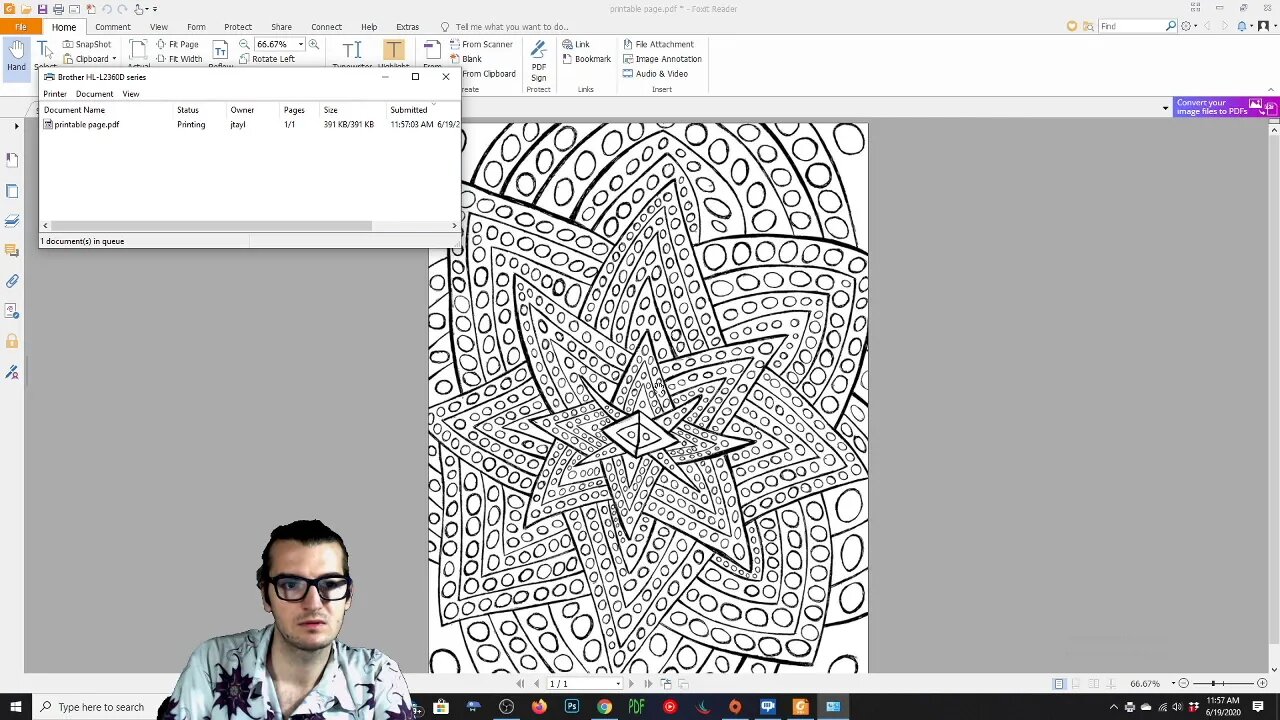The width and height of the screenshot is (1280, 720).
Task: Go to previous page in status bar
Action: [x=536, y=684]
